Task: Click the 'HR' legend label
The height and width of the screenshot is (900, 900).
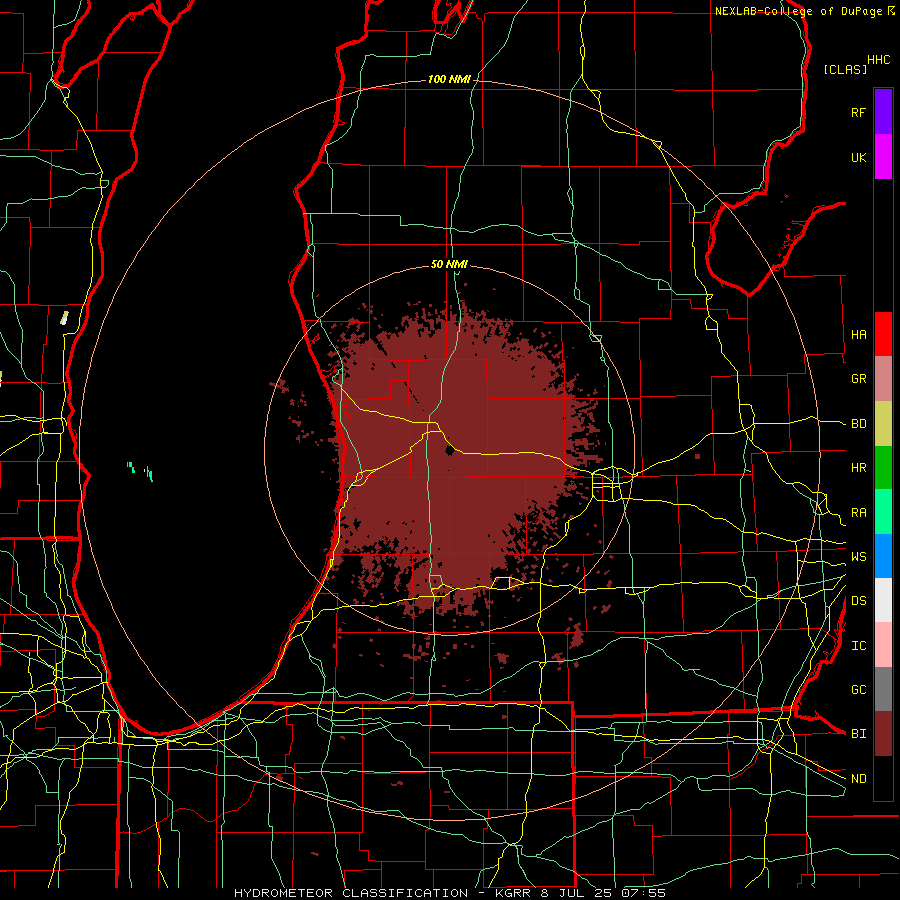Action: click(x=858, y=468)
